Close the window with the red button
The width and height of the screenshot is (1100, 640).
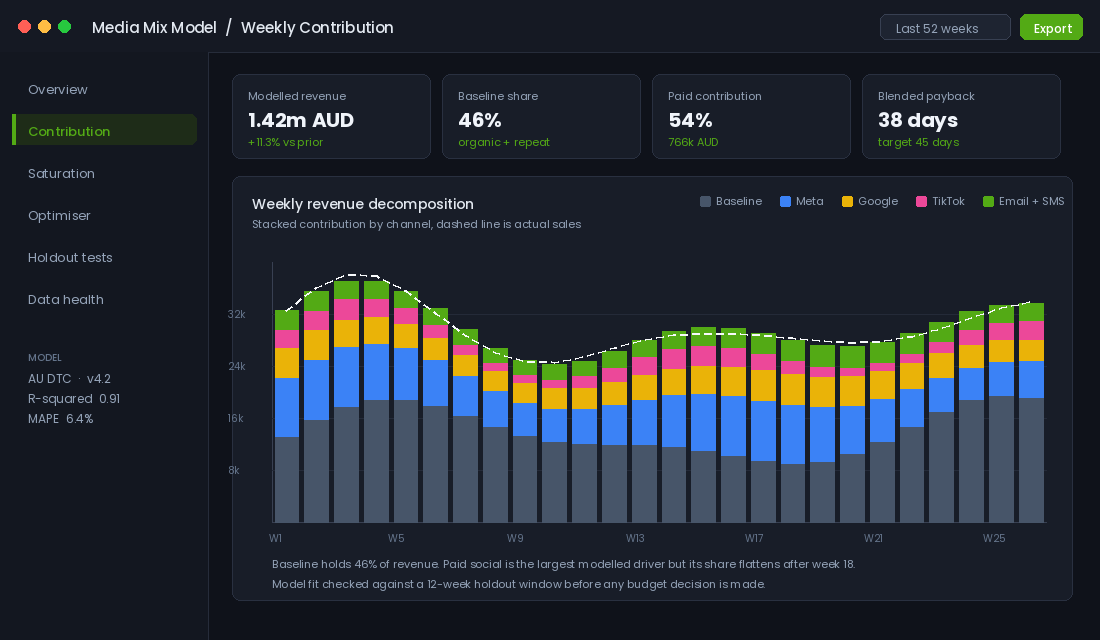[25, 27]
